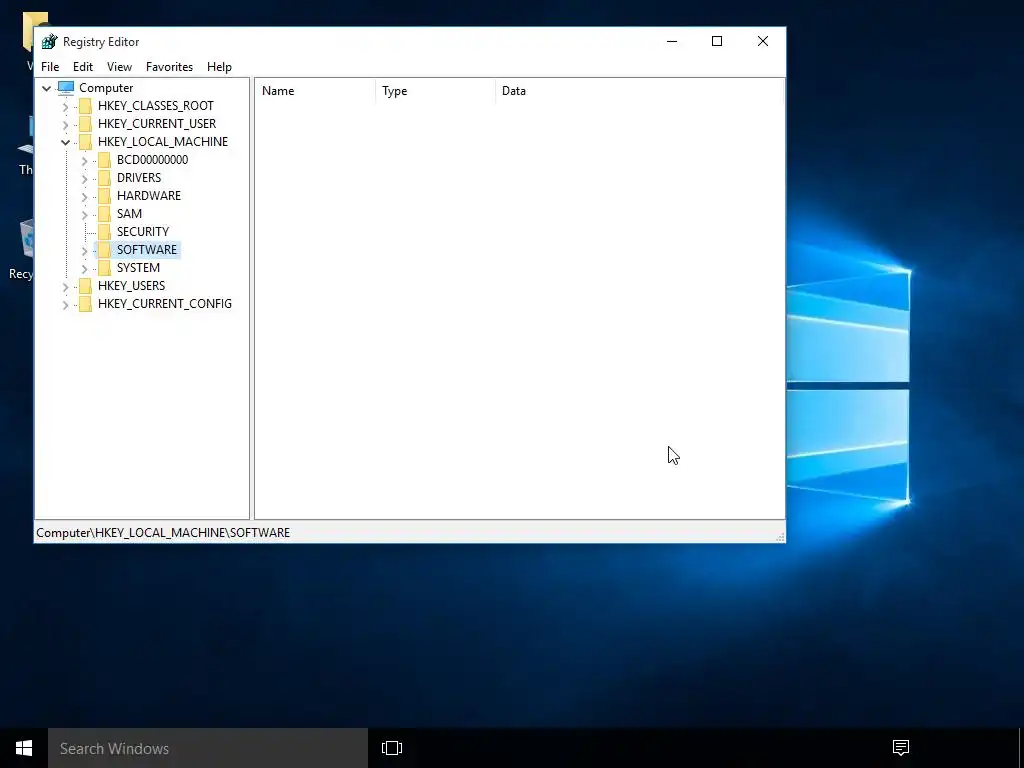Expand the HARDWARE key arrow

pyautogui.click(x=84, y=197)
